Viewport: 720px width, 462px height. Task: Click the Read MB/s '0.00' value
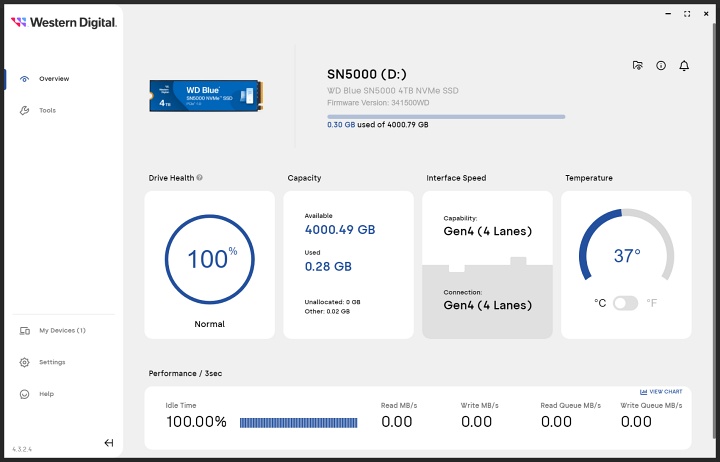[x=397, y=422]
